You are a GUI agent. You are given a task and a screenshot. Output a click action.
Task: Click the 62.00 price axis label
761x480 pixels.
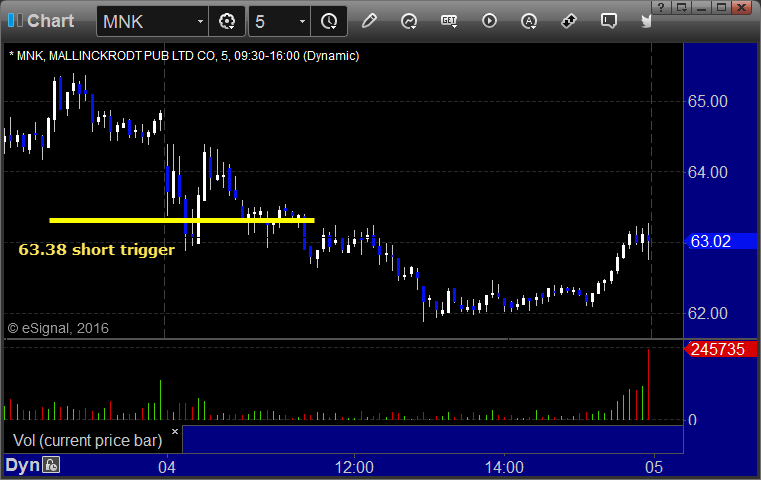pos(708,314)
